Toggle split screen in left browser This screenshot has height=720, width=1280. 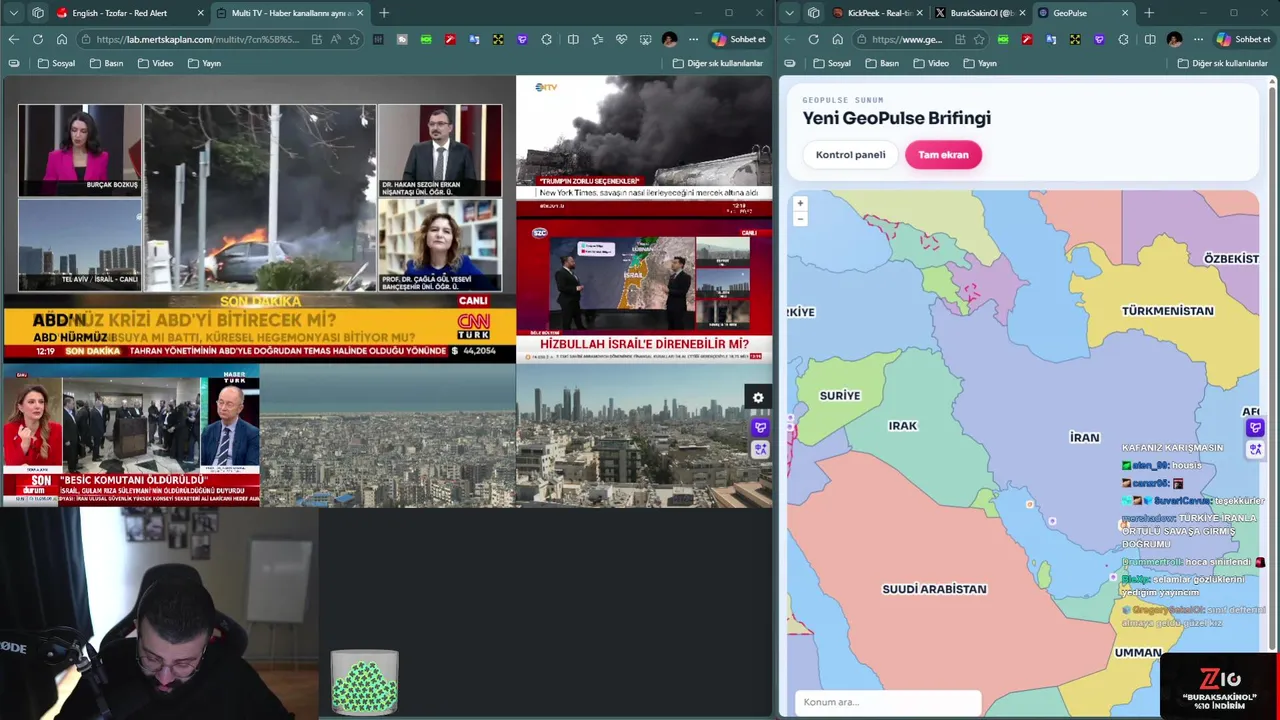(573, 39)
